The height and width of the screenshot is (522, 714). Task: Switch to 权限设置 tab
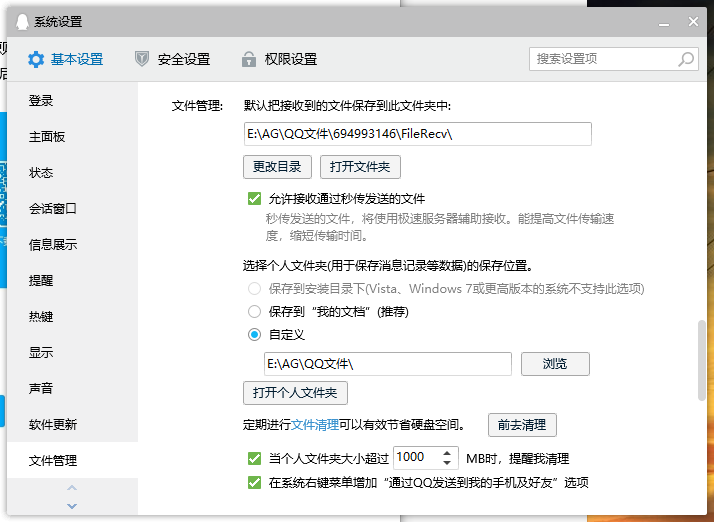280,59
